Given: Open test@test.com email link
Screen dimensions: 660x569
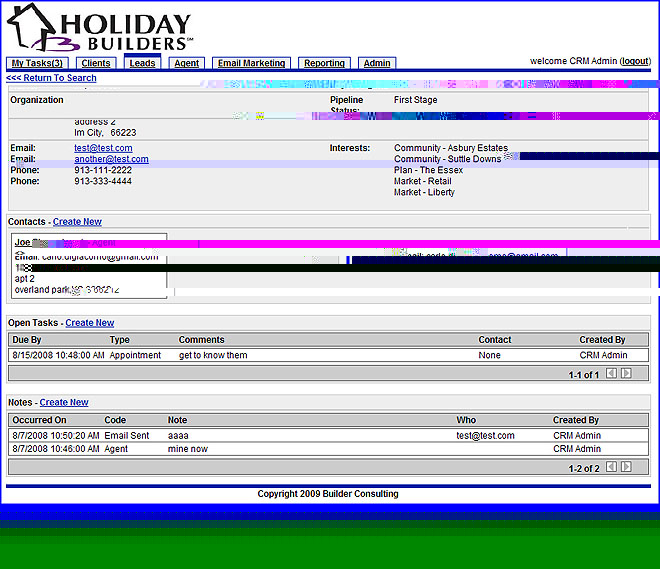Looking at the screenshot, I should pos(103,148).
